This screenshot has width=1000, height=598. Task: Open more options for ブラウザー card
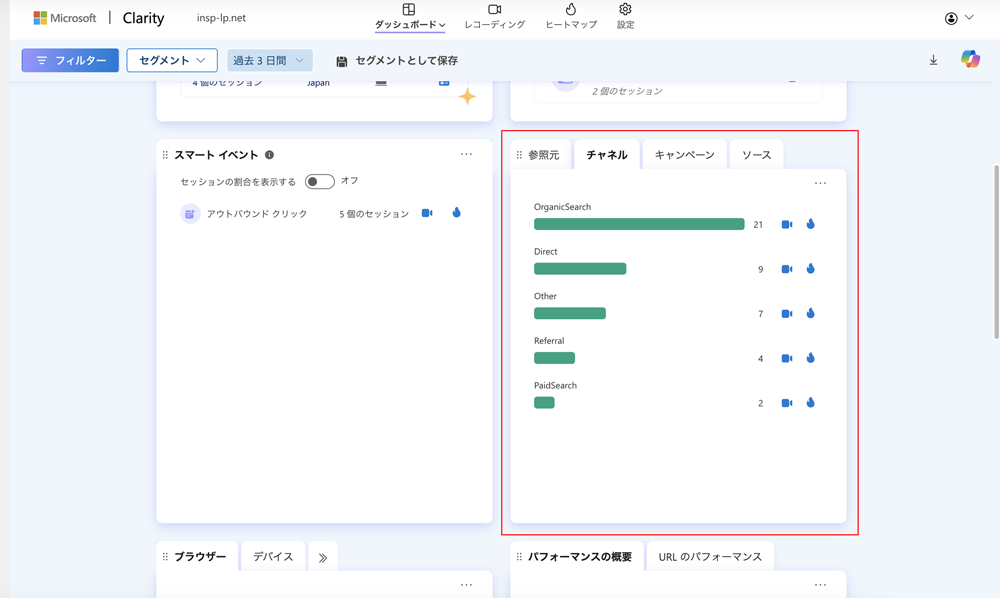[466, 585]
